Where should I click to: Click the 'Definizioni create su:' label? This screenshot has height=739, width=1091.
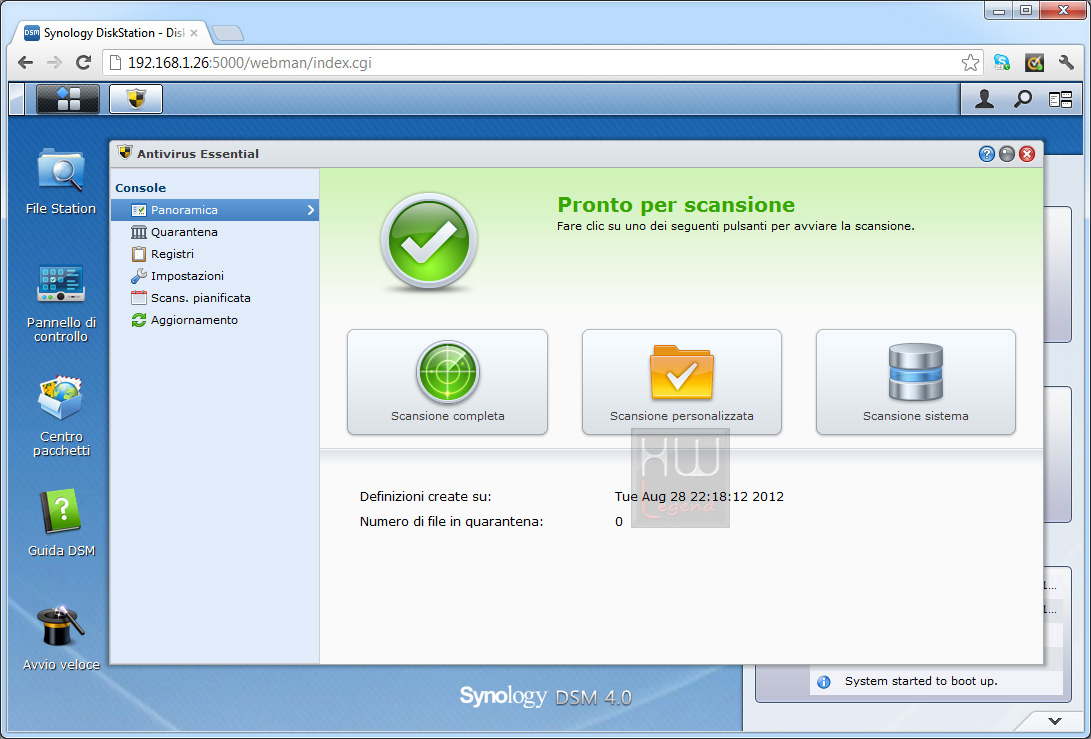[425, 497]
